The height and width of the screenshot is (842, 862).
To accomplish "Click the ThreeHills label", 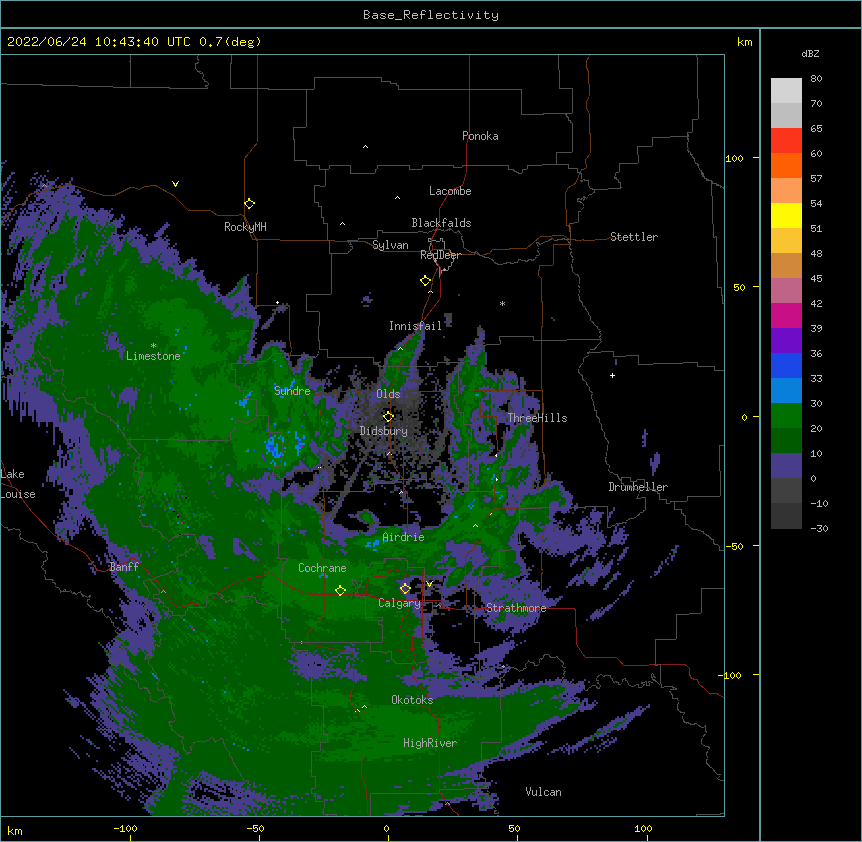I will [537, 418].
